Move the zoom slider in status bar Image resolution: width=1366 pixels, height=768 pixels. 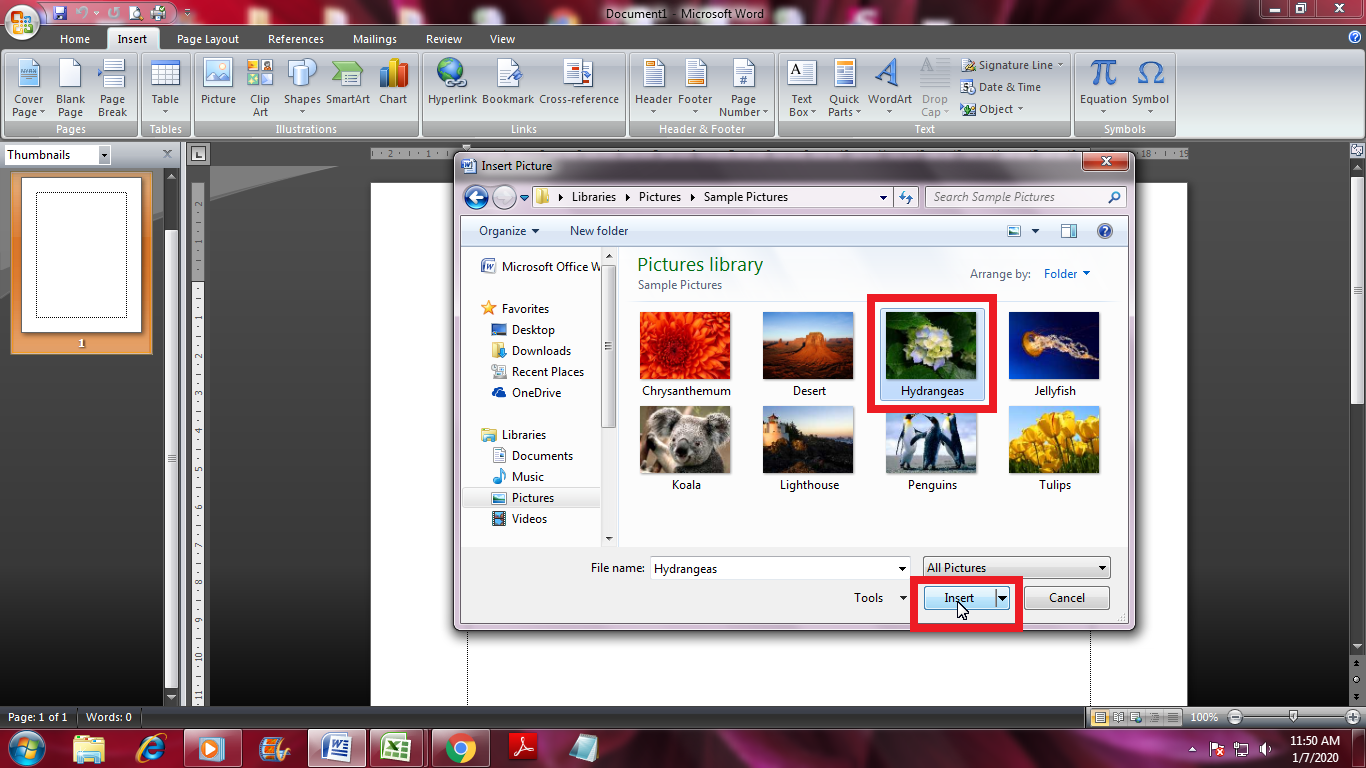pyautogui.click(x=1294, y=717)
